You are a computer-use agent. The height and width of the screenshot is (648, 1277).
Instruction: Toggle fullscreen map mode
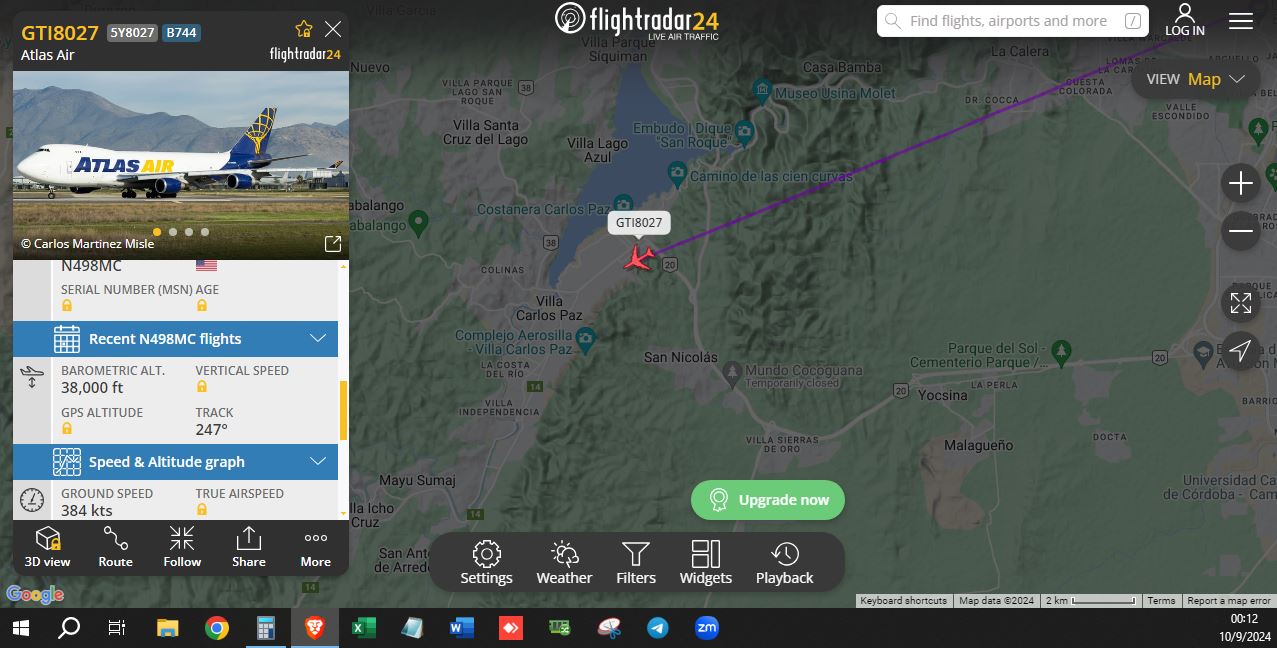[x=1241, y=303]
